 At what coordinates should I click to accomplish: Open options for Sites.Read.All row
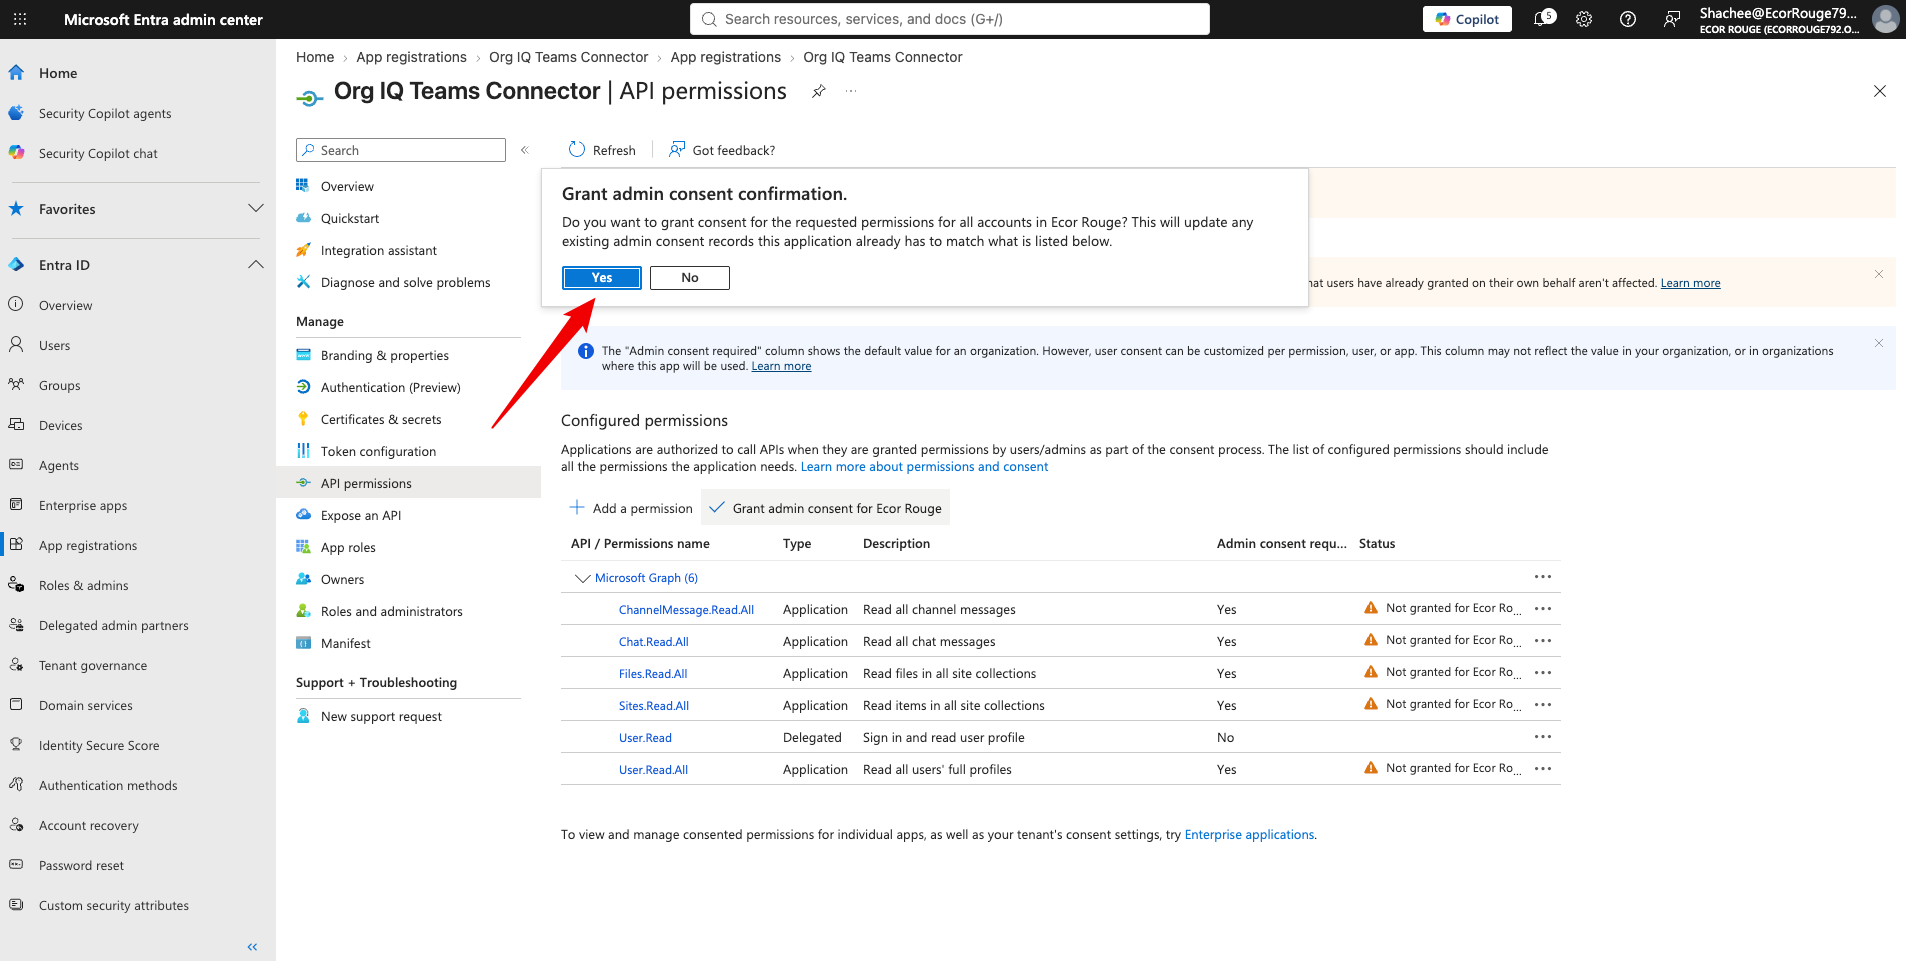tap(1543, 705)
